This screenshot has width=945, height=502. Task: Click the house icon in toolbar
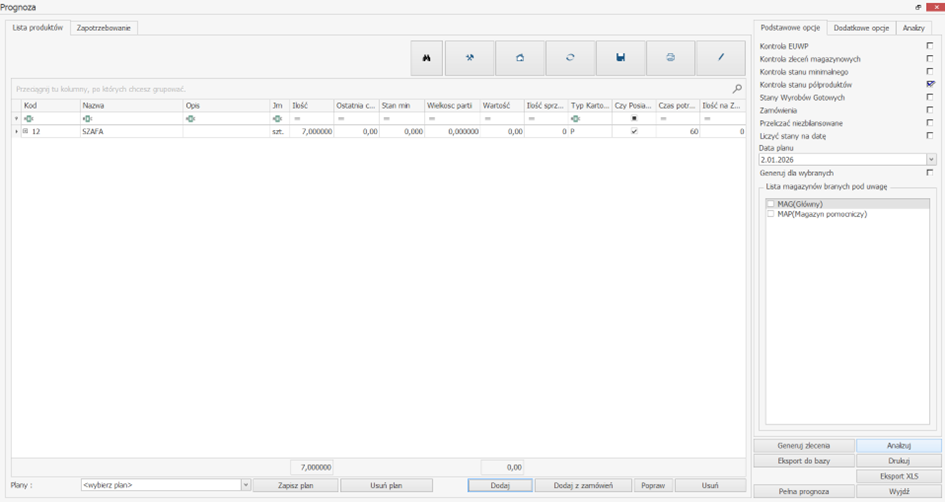(x=520, y=58)
